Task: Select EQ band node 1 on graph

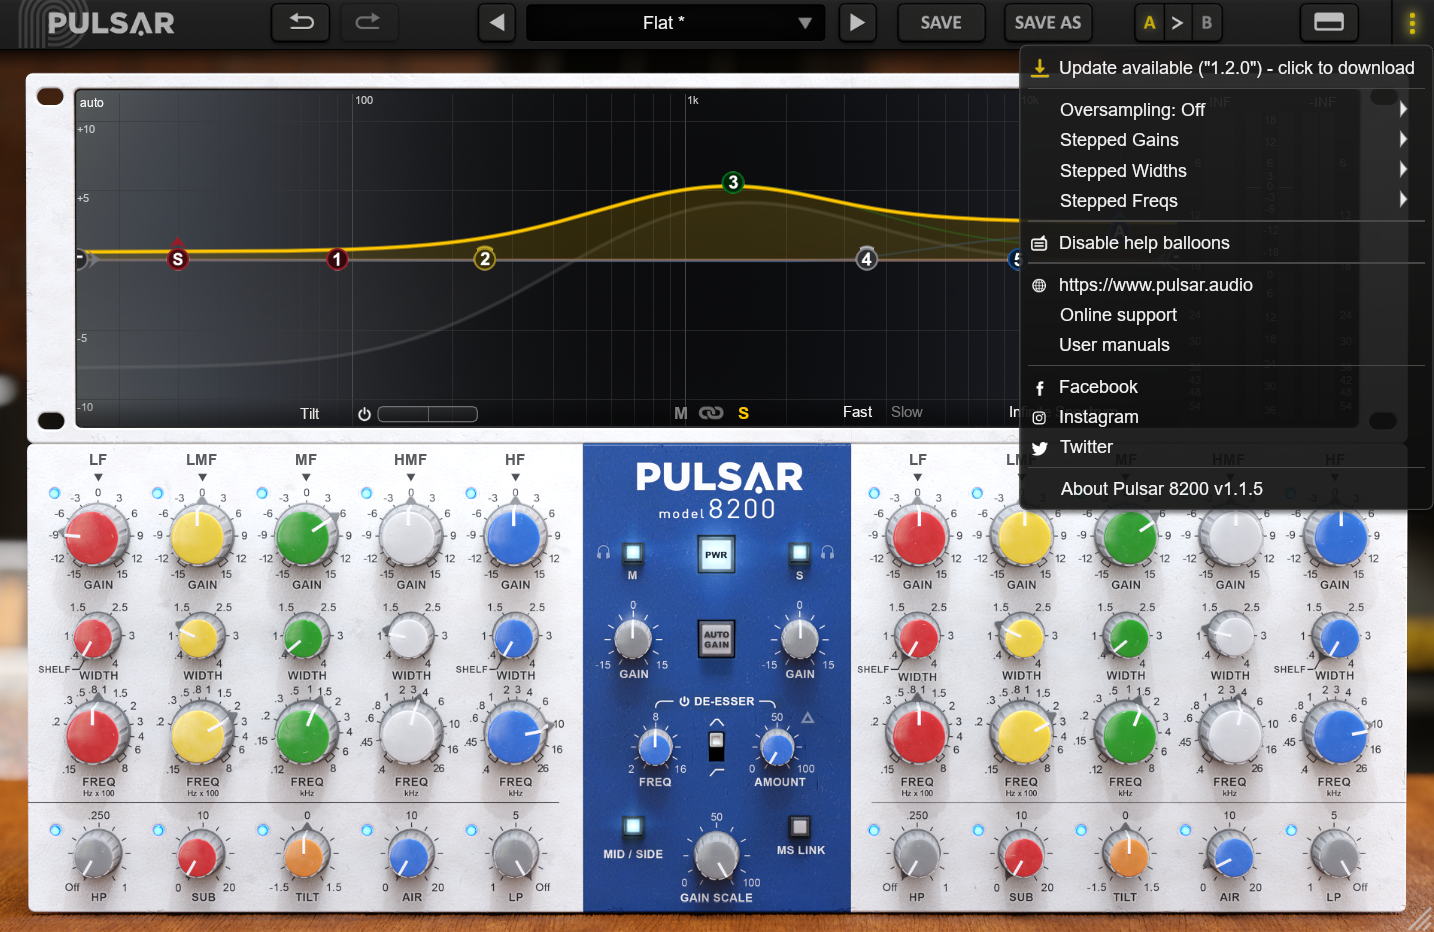Action: [x=337, y=259]
